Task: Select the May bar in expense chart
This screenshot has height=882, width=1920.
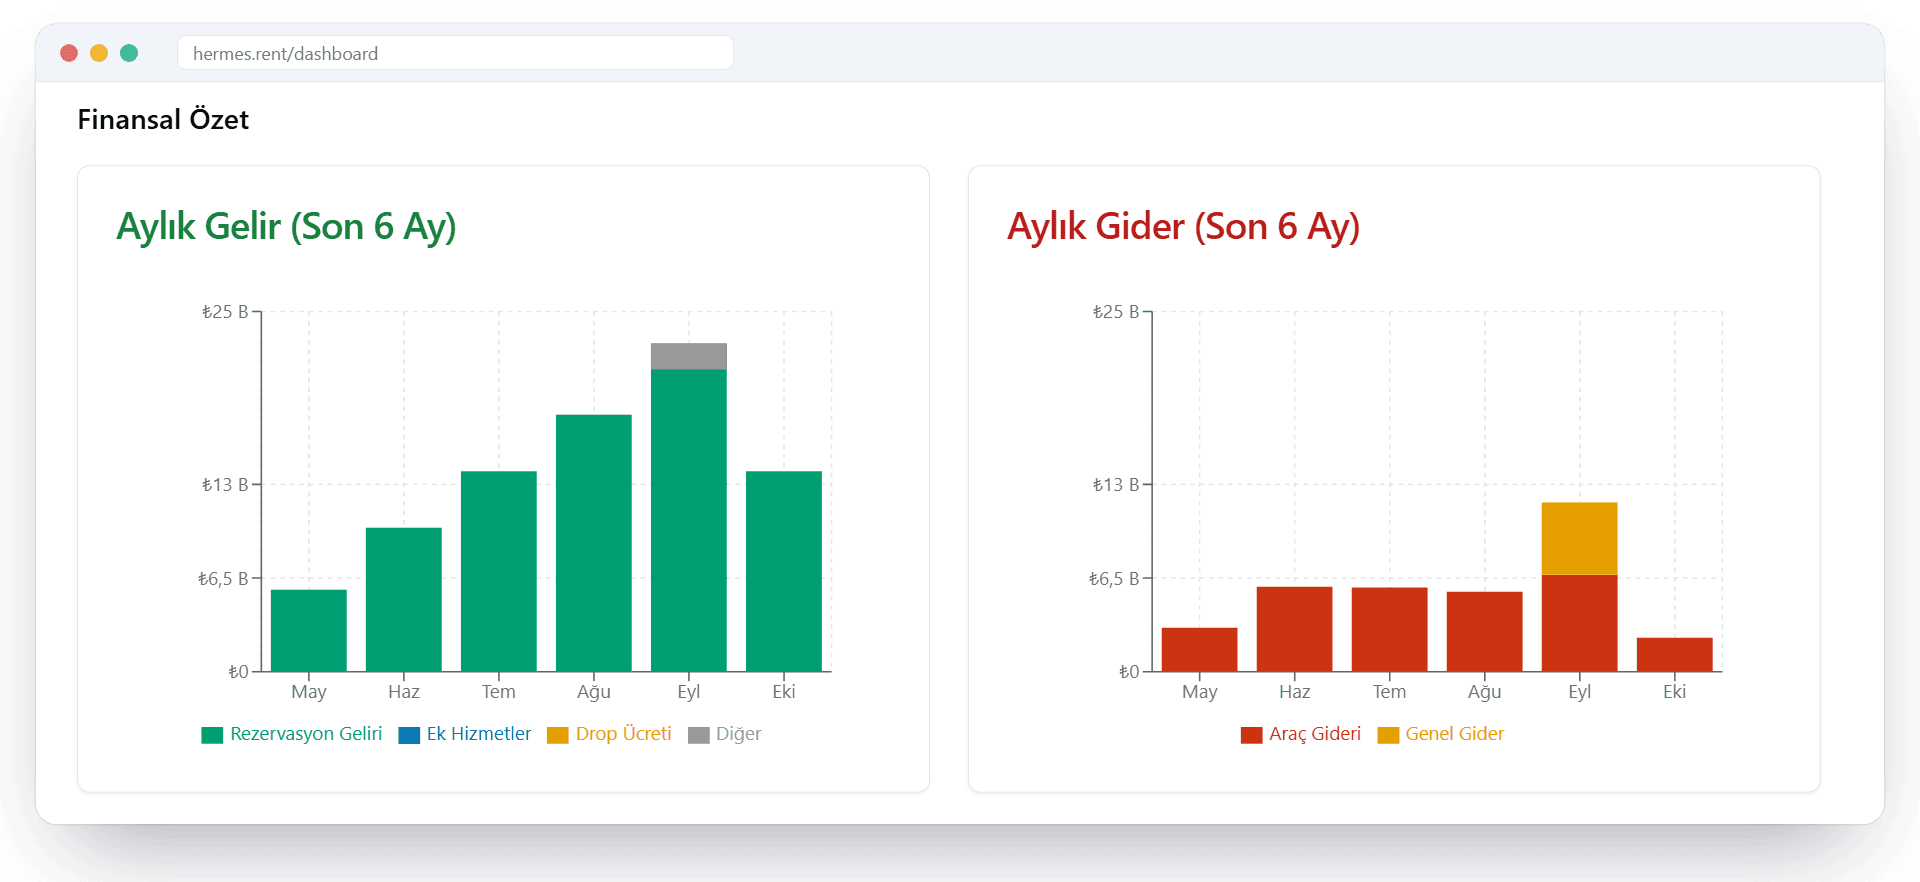Action: pos(1200,650)
